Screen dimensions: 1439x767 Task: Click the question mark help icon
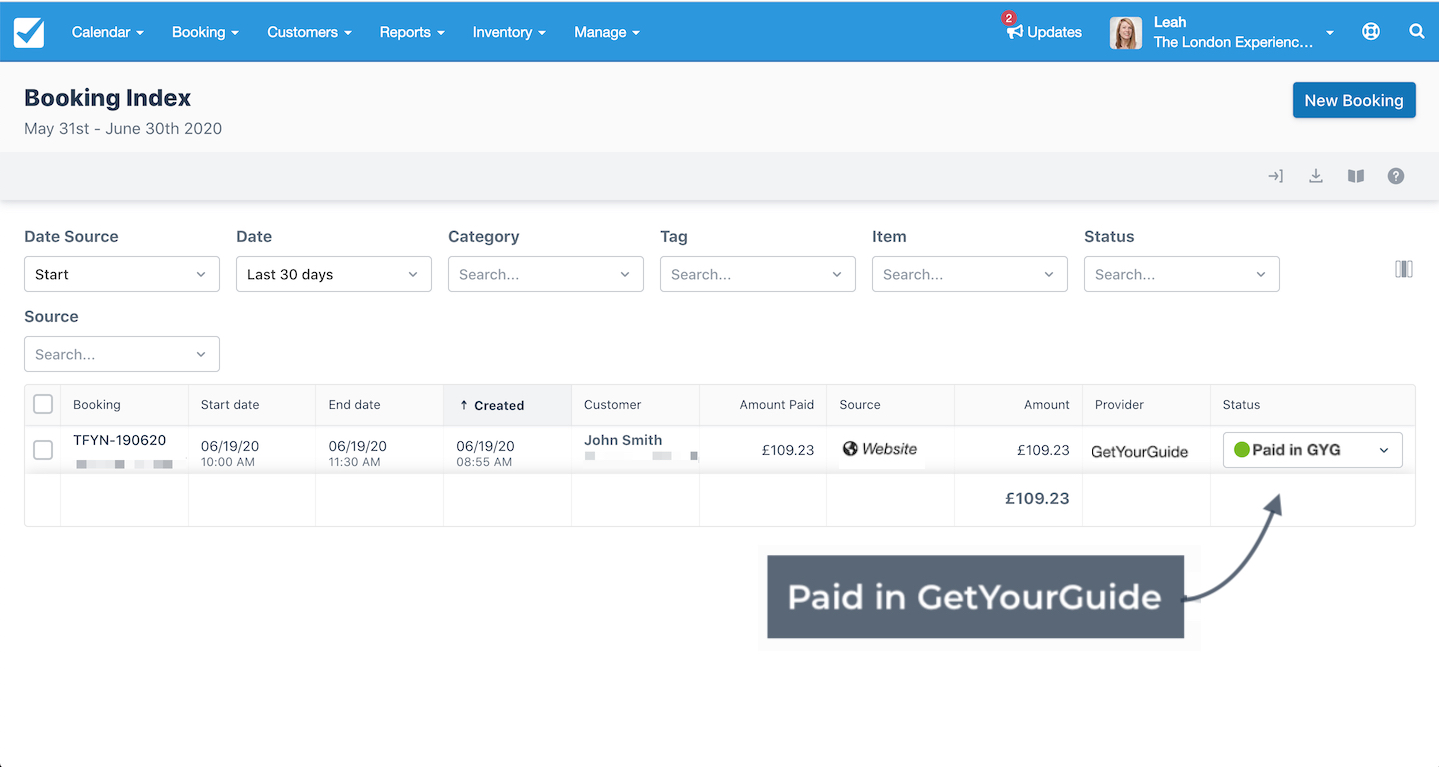click(x=1396, y=176)
